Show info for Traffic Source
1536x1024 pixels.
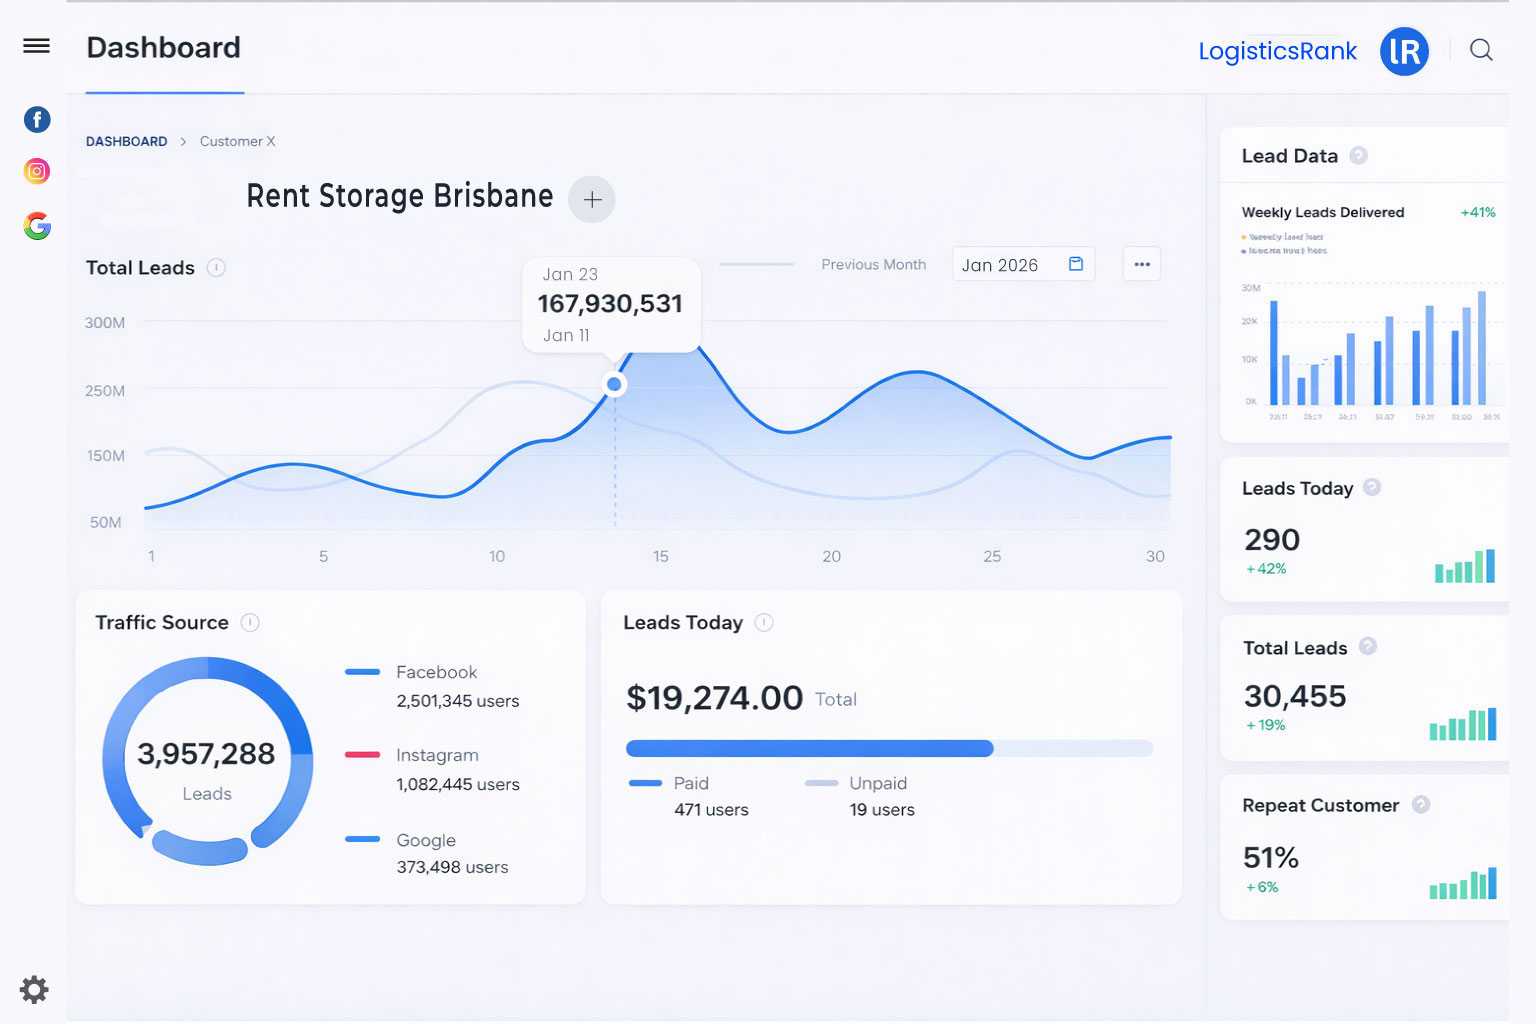pyautogui.click(x=250, y=623)
